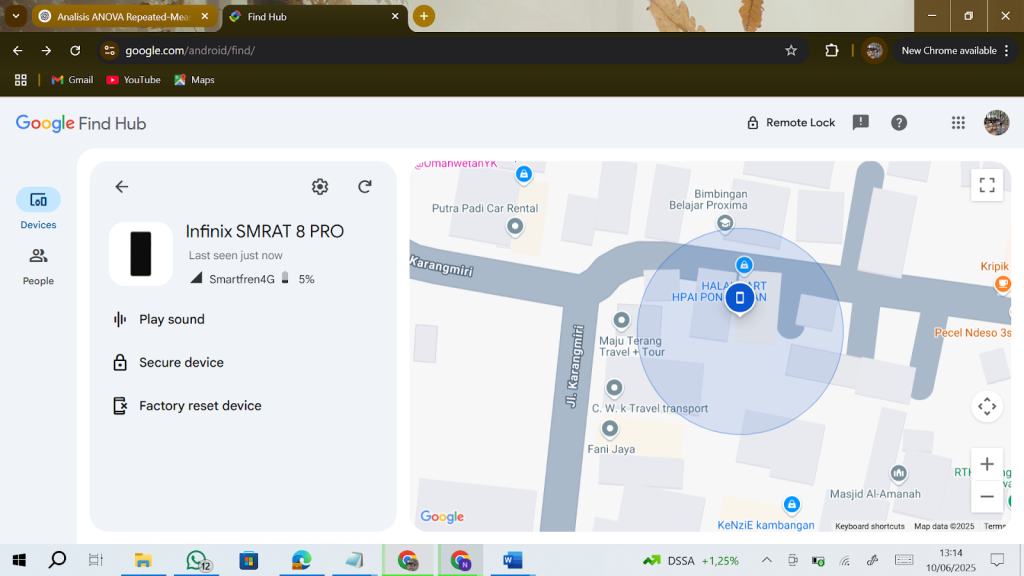This screenshot has height=576, width=1024.
Task: Open the Google apps grid
Action: (958, 123)
